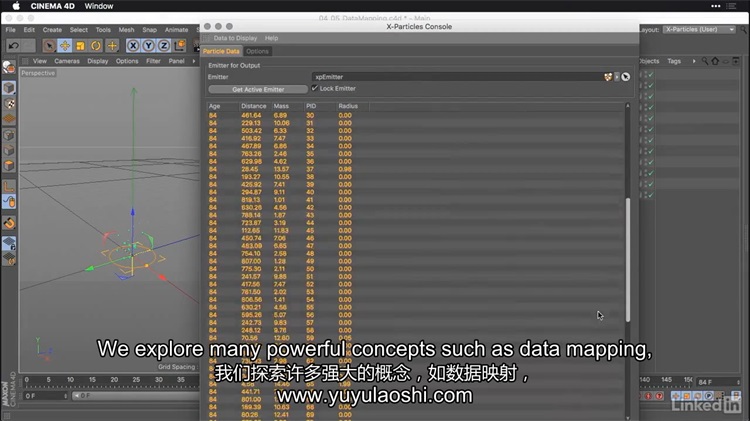Click the console vertical scrollbar thumb
This screenshot has height=421, width=750.
click(x=628, y=260)
